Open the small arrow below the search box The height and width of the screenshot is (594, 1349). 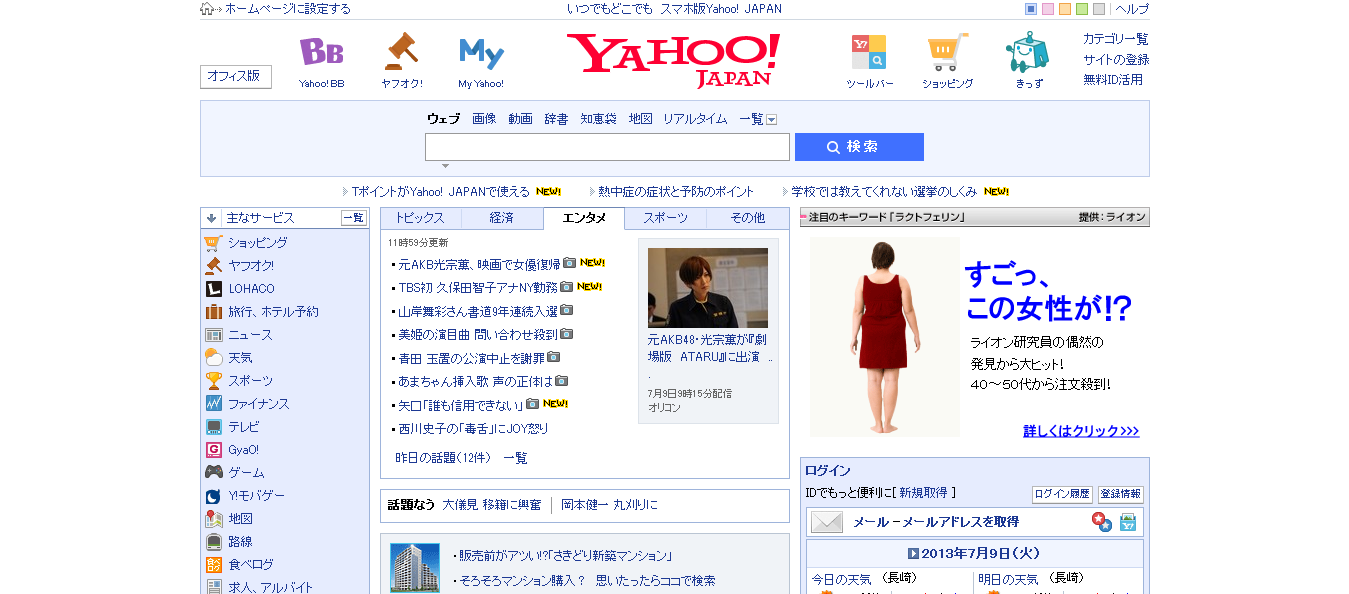[445, 166]
